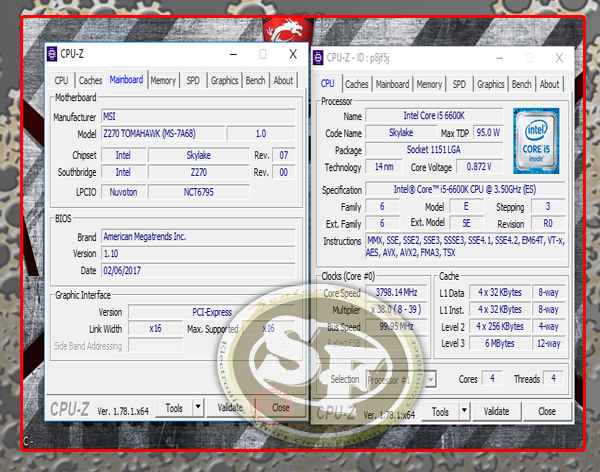Click the Link Width value x16

tap(155, 328)
